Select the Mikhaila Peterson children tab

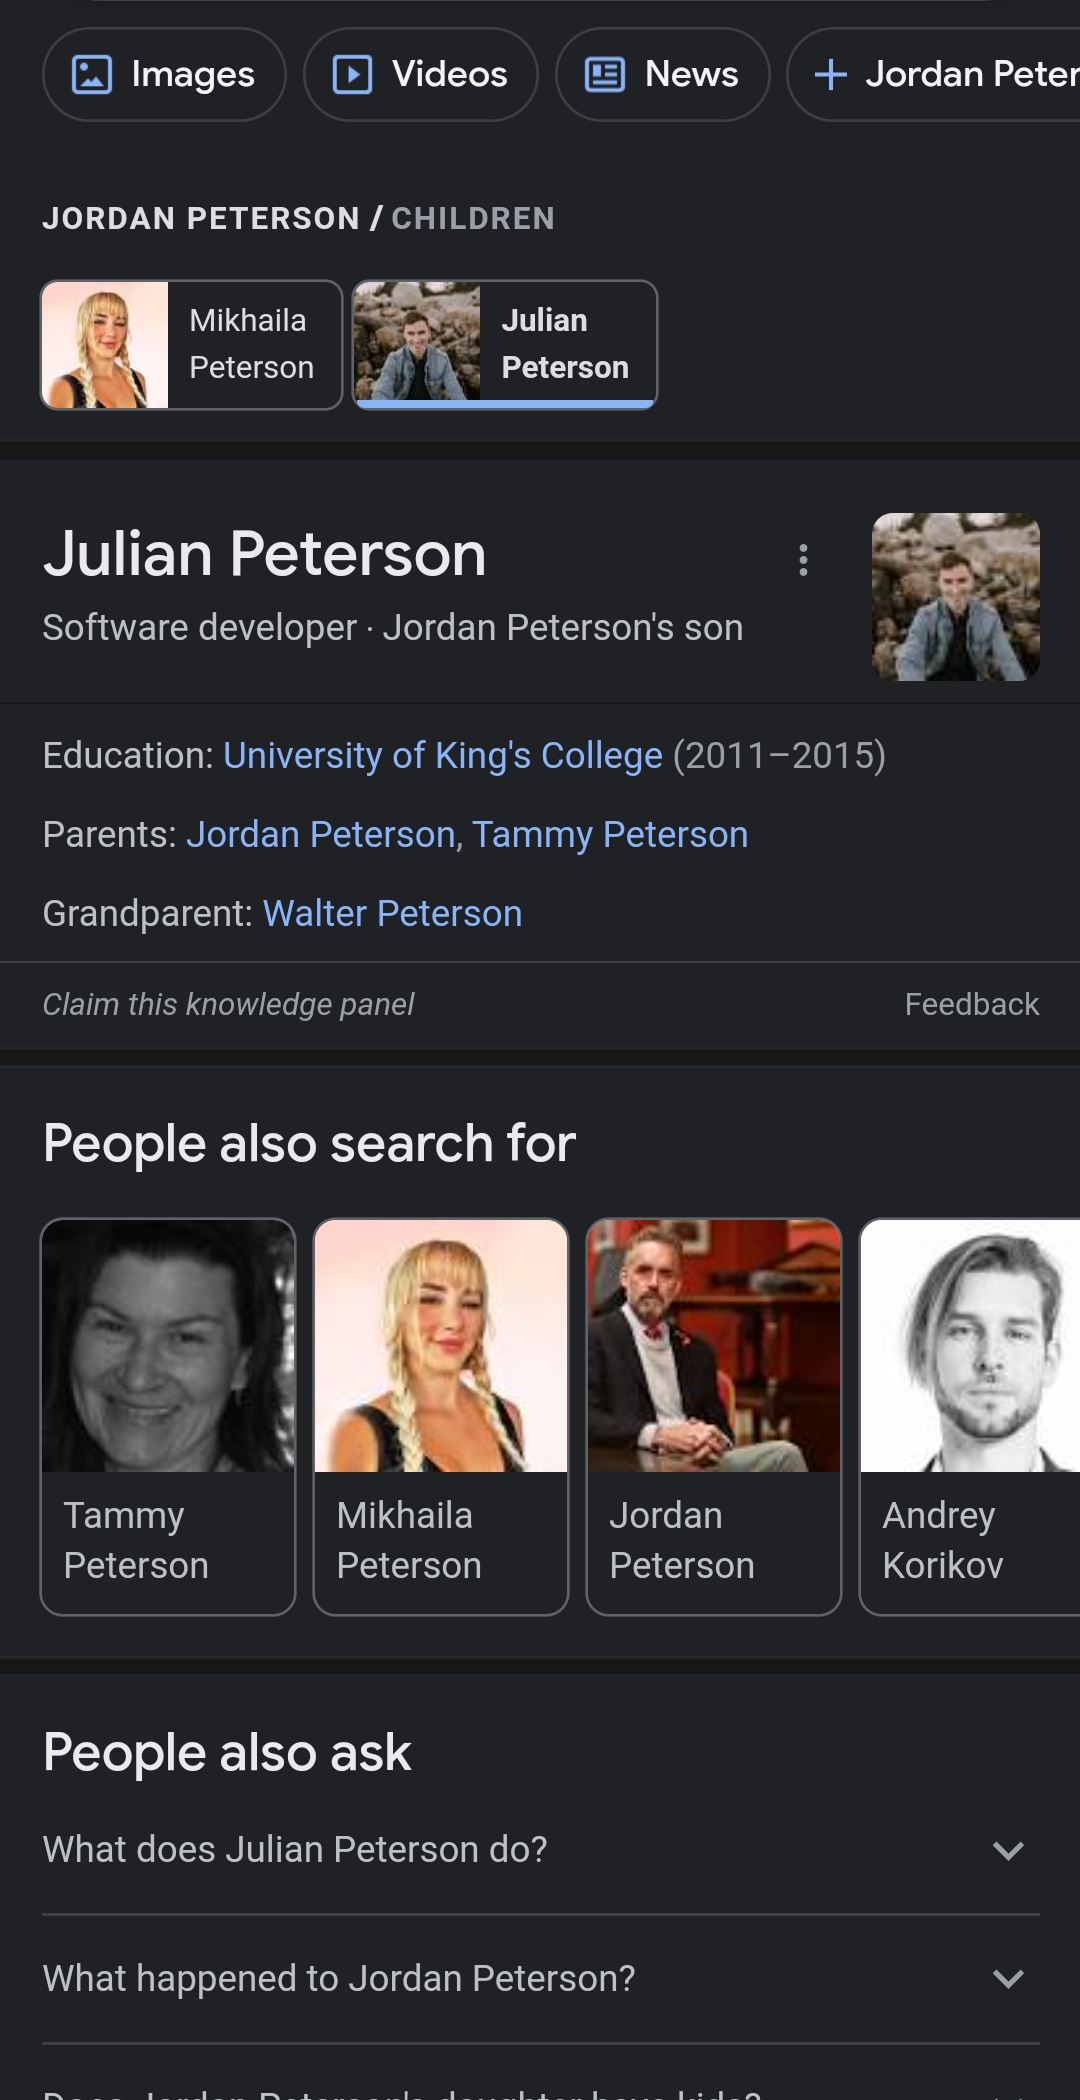click(x=191, y=345)
